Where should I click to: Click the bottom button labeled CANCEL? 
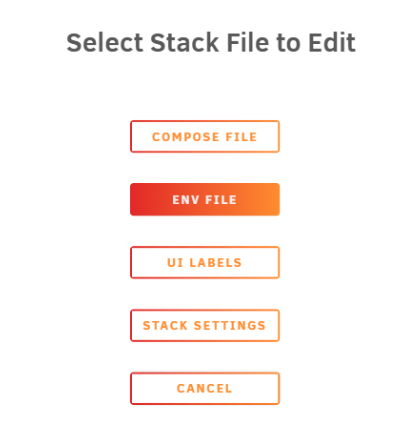205,388
